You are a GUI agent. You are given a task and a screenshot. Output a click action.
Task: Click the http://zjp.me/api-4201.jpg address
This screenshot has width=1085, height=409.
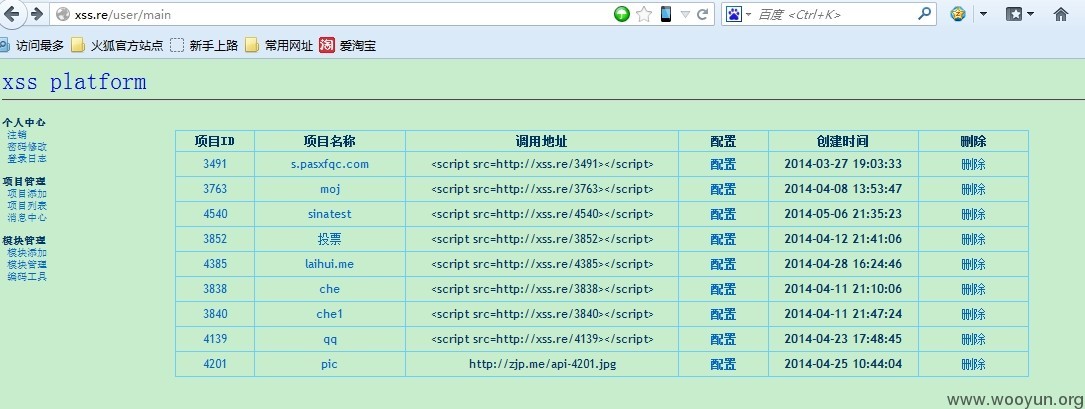pyautogui.click(x=542, y=364)
